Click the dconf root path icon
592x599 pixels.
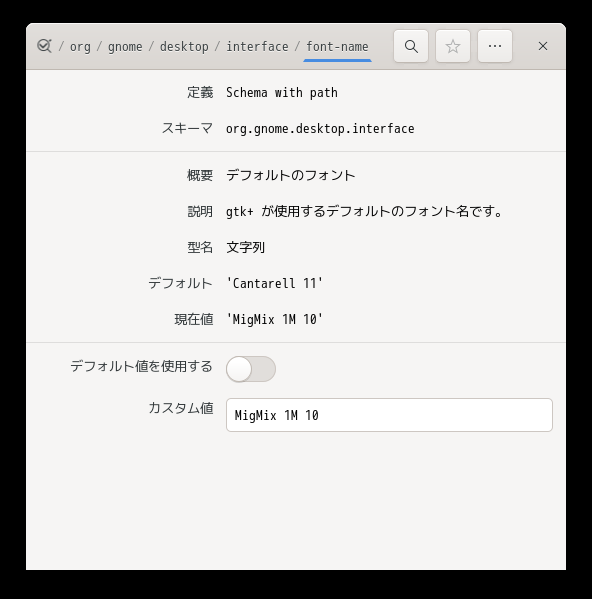click(x=44, y=46)
